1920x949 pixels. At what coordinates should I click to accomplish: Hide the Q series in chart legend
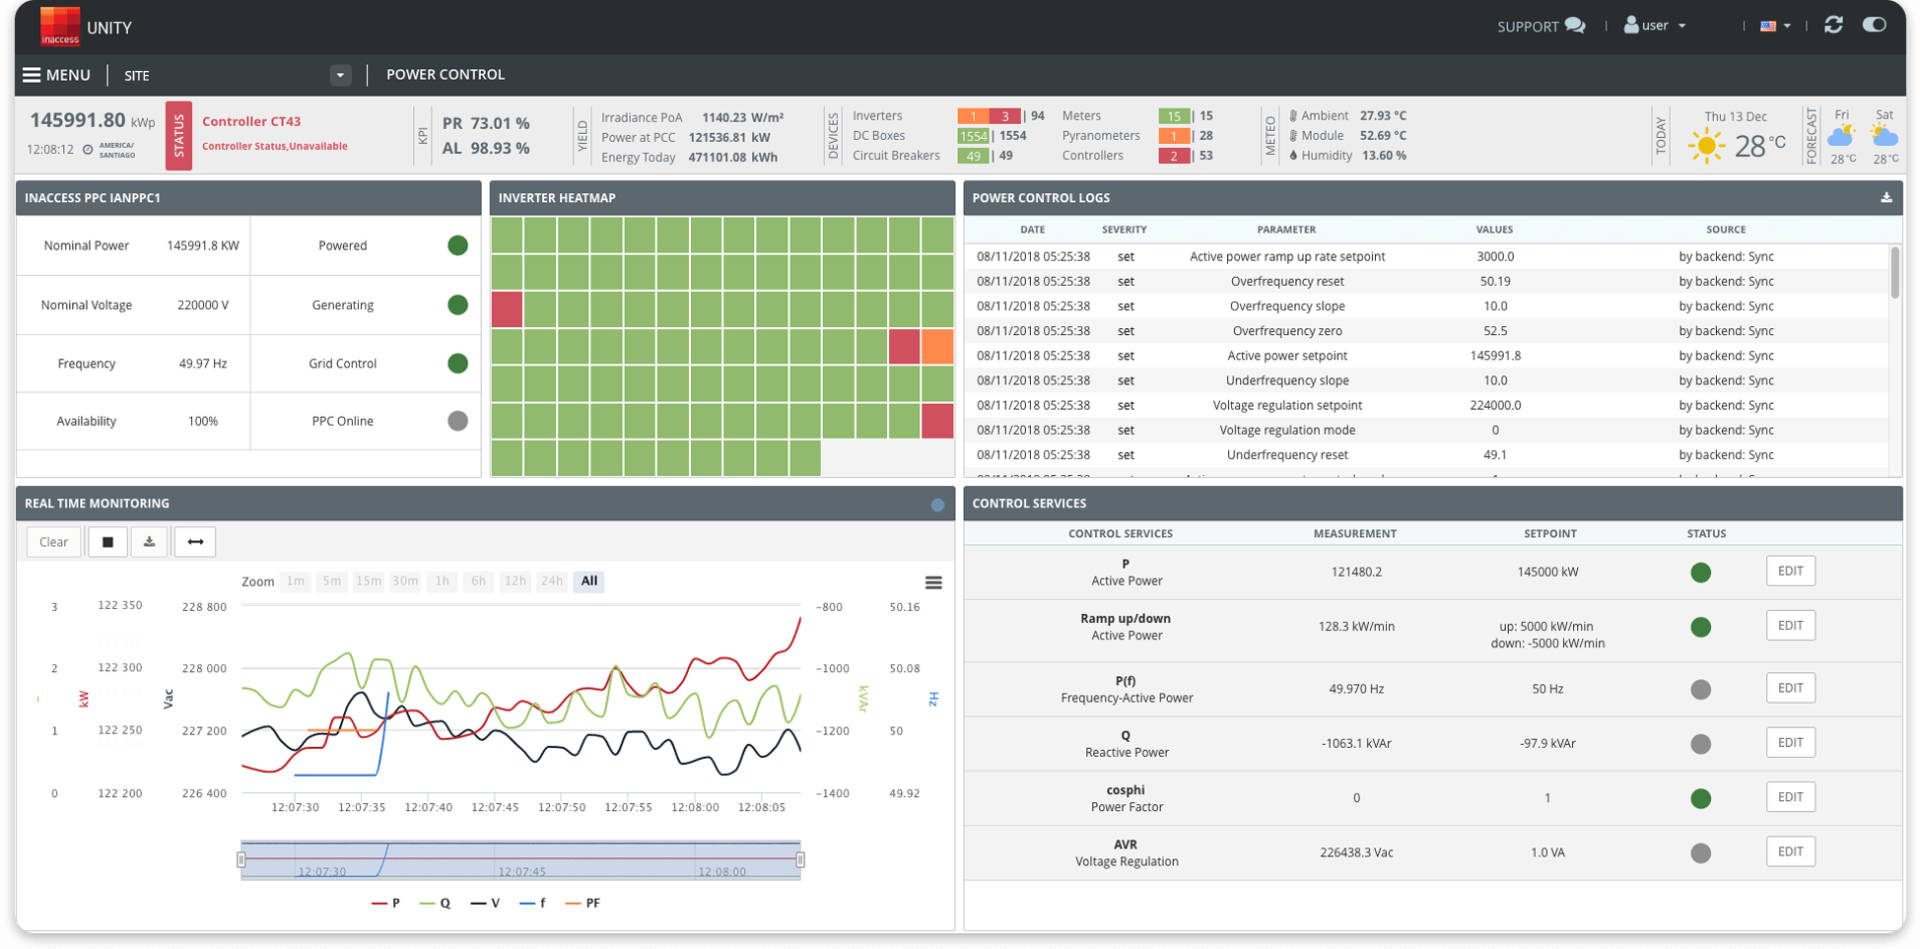436,903
